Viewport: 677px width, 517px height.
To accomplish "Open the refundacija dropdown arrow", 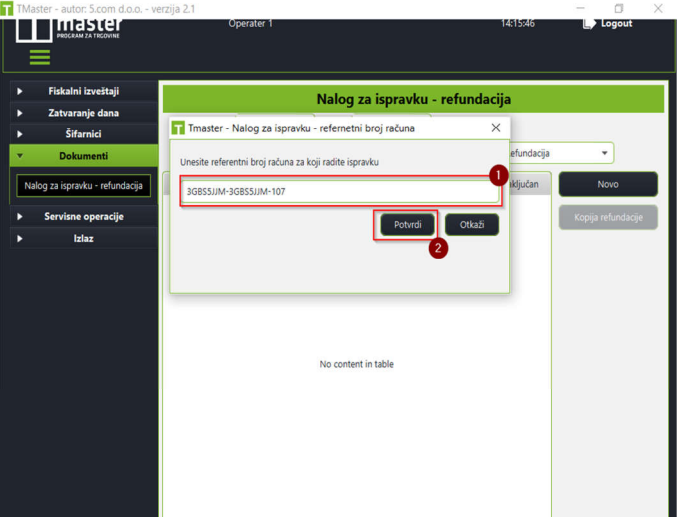I will (604, 153).
